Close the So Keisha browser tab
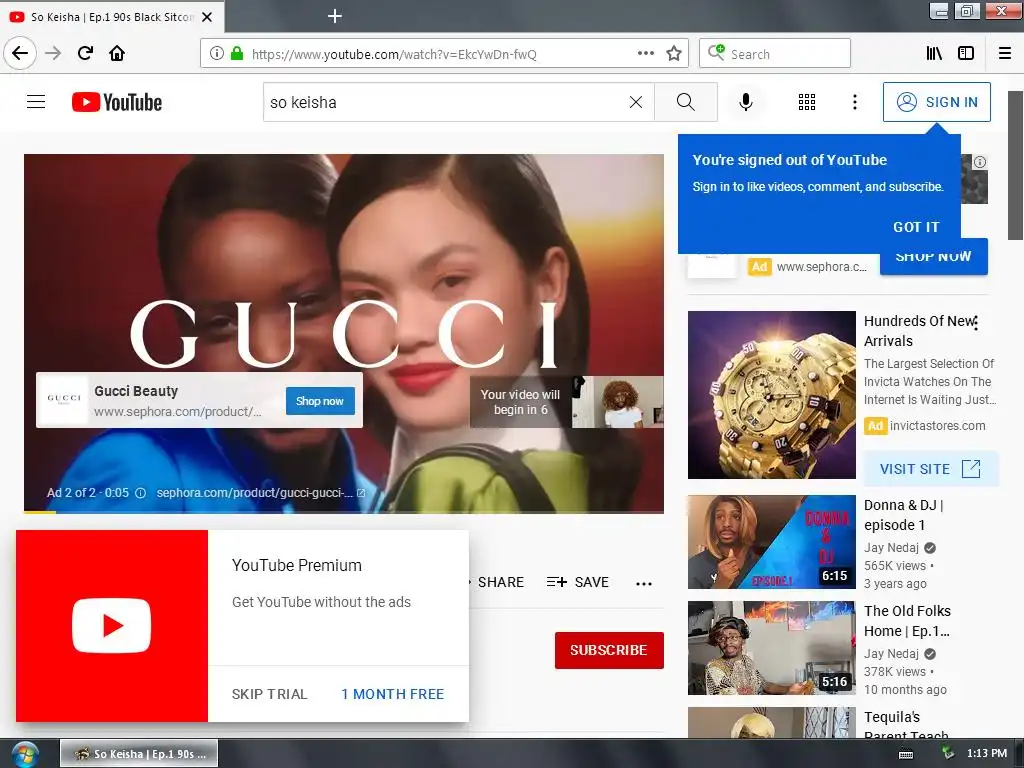The image size is (1024, 768). coord(207,17)
